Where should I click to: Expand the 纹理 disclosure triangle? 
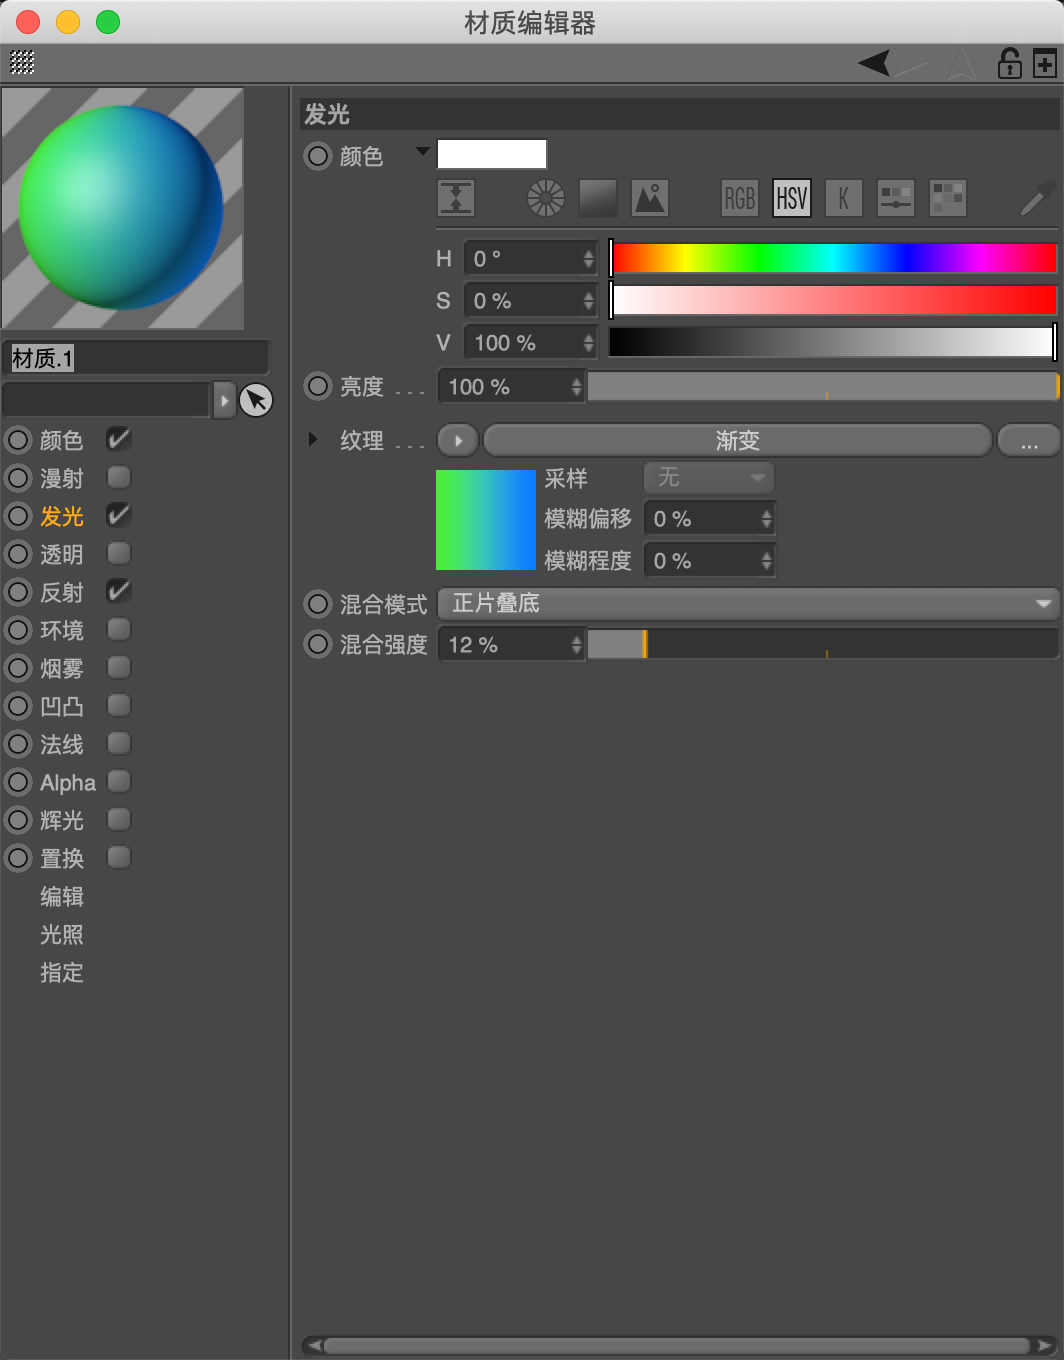click(313, 439)
